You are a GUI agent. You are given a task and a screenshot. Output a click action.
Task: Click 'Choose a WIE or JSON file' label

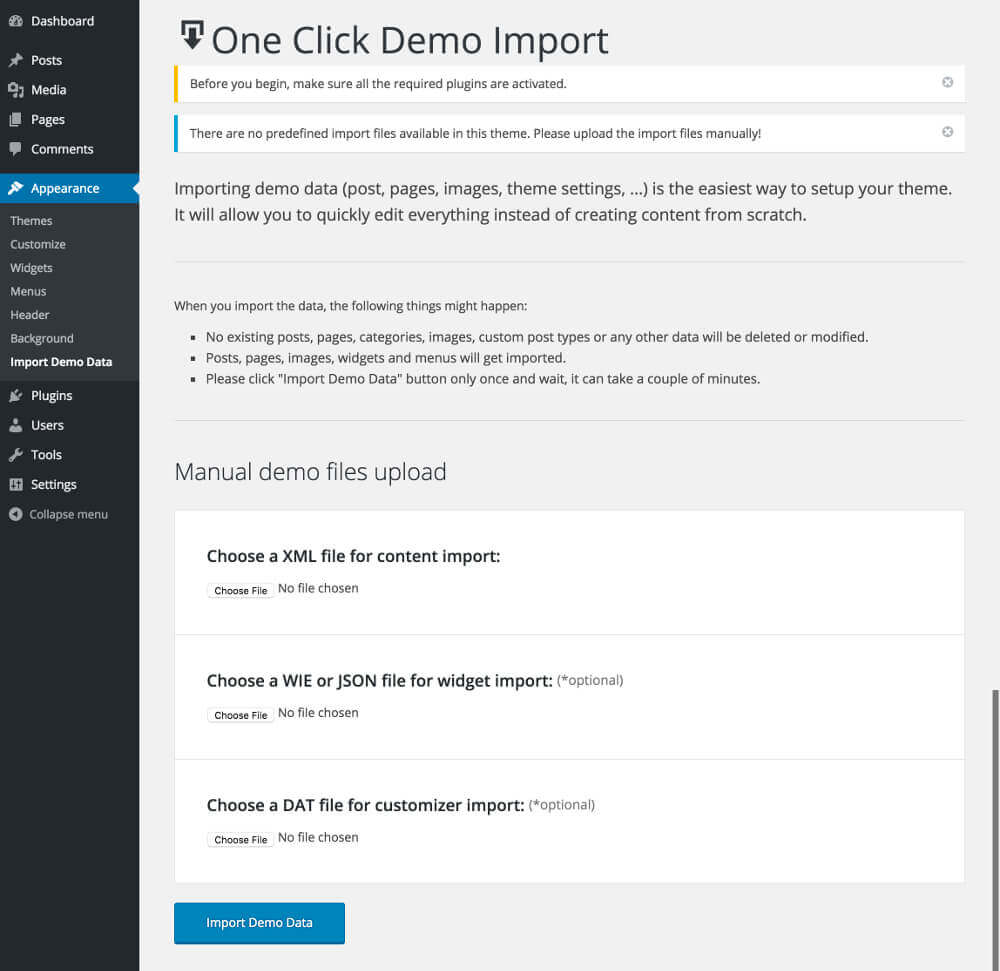(x=379, y=681)
